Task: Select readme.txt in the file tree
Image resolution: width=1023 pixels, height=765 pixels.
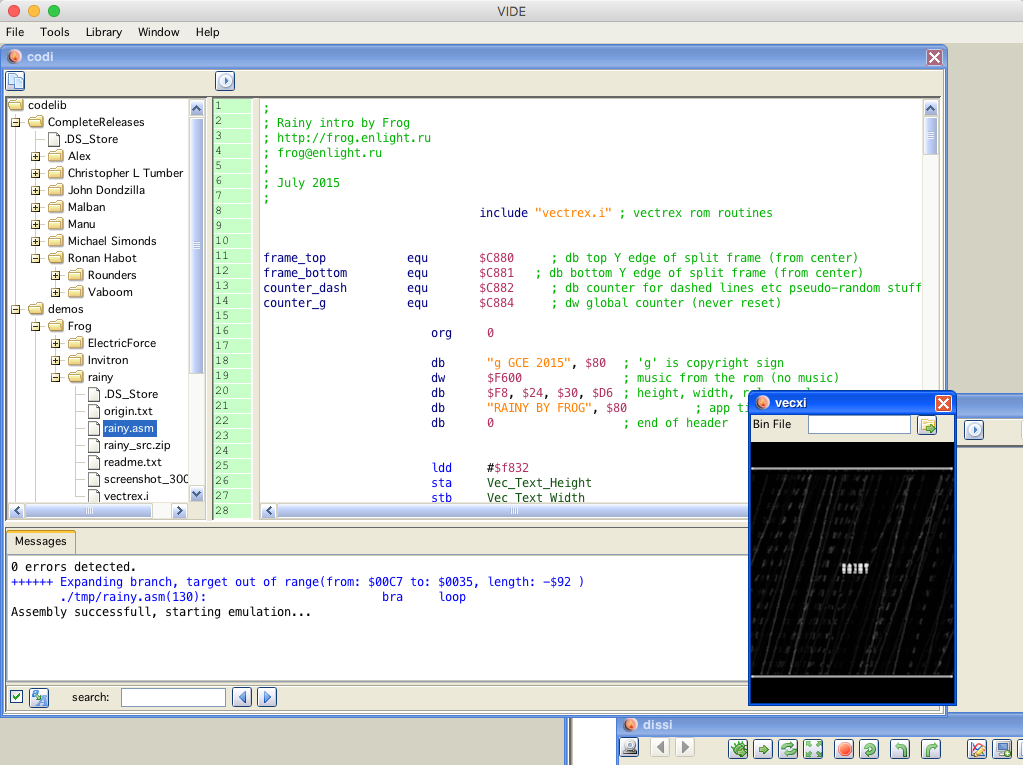Action: coord(132,462)
